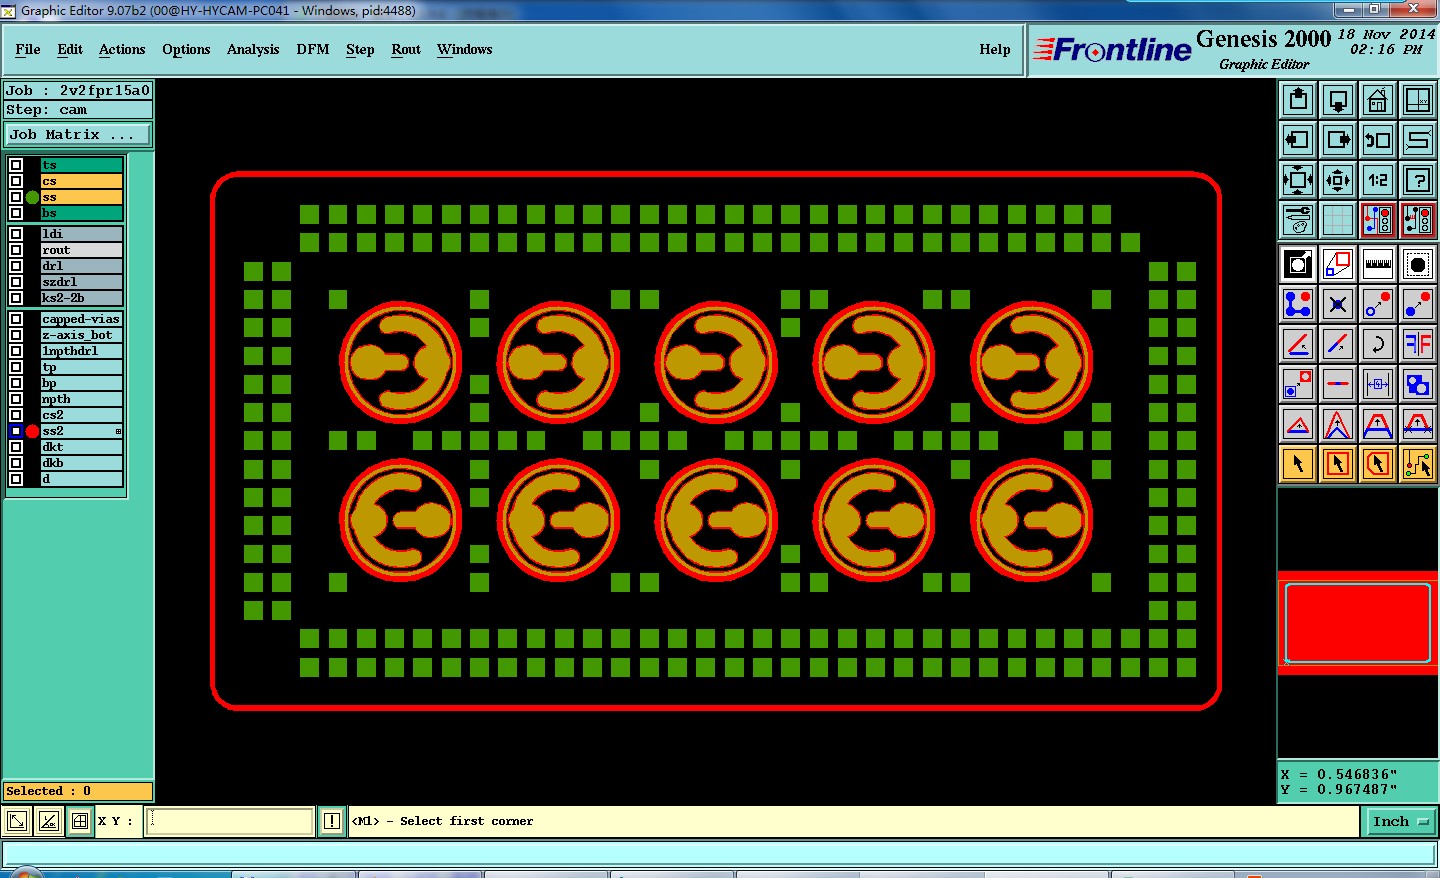Click the blue overlapping shapes icon
Viewport: 1440px width, 878px height.
point(1418,384)
